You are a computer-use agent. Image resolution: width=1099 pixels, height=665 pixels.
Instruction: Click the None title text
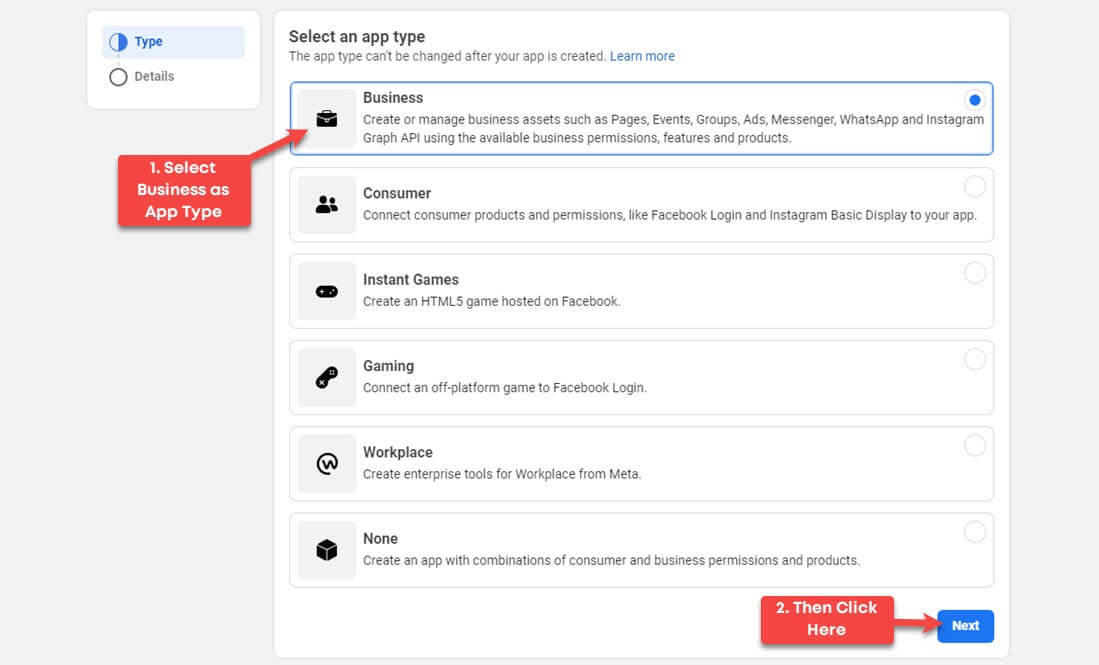pyautogui.click(x=381, y=538)
